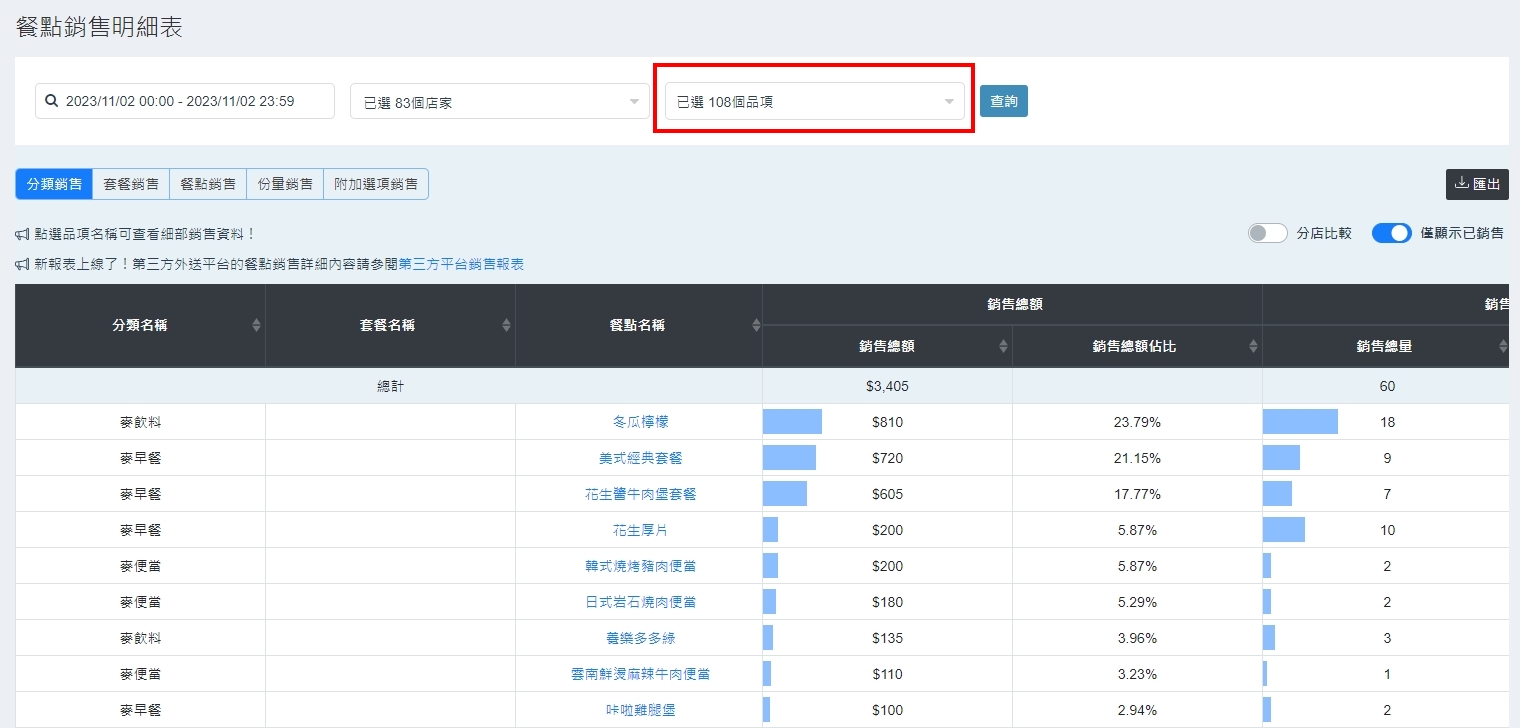Turn off the 僅顯示已銷售 toggle
The image size is (1520, 728).
1391,233
